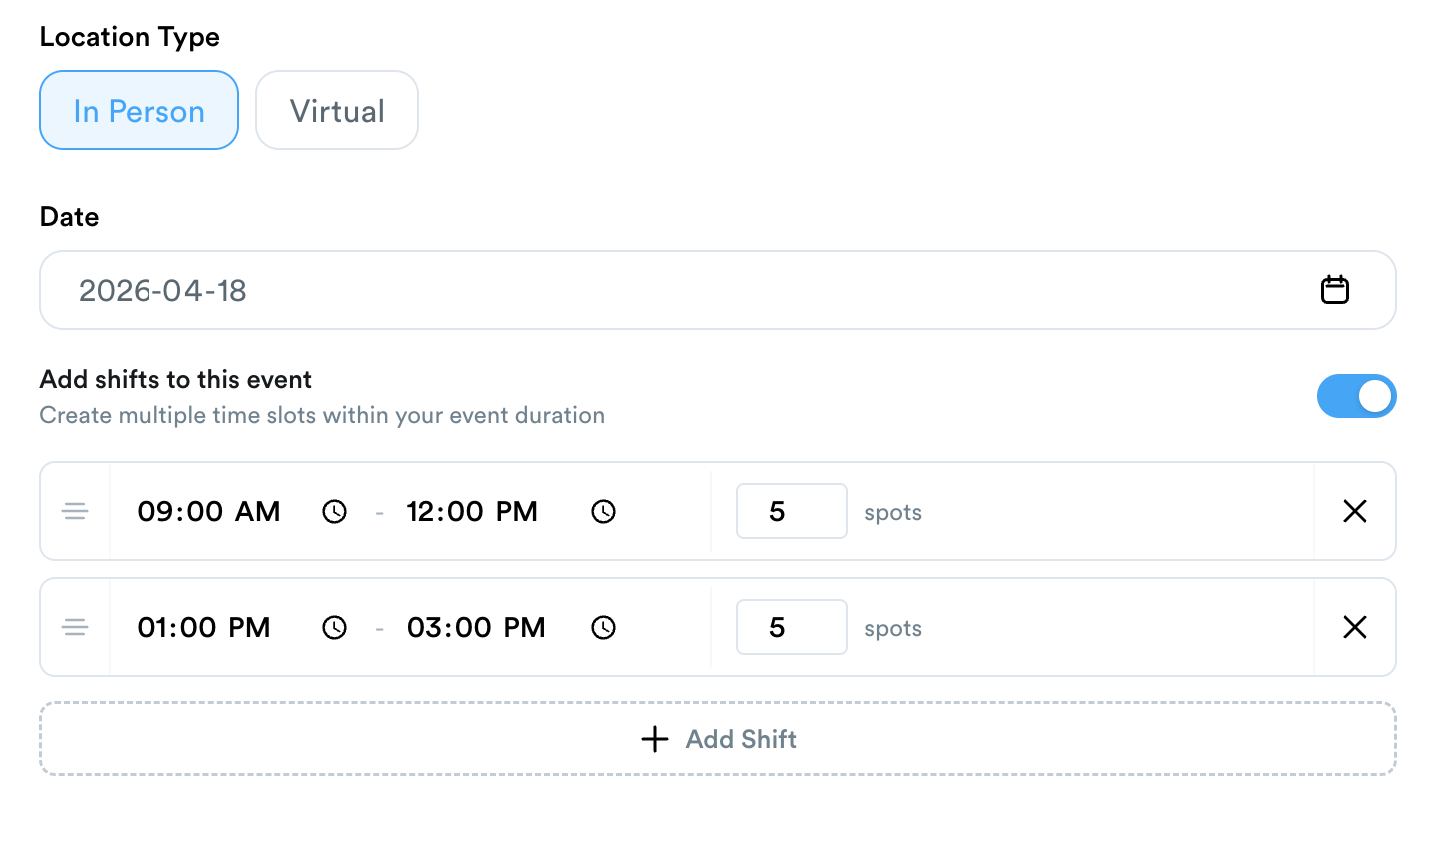This screenshot has width=1448, height=842.
Task: Open the calendar date picker icon
Action: pos(1335,290)
